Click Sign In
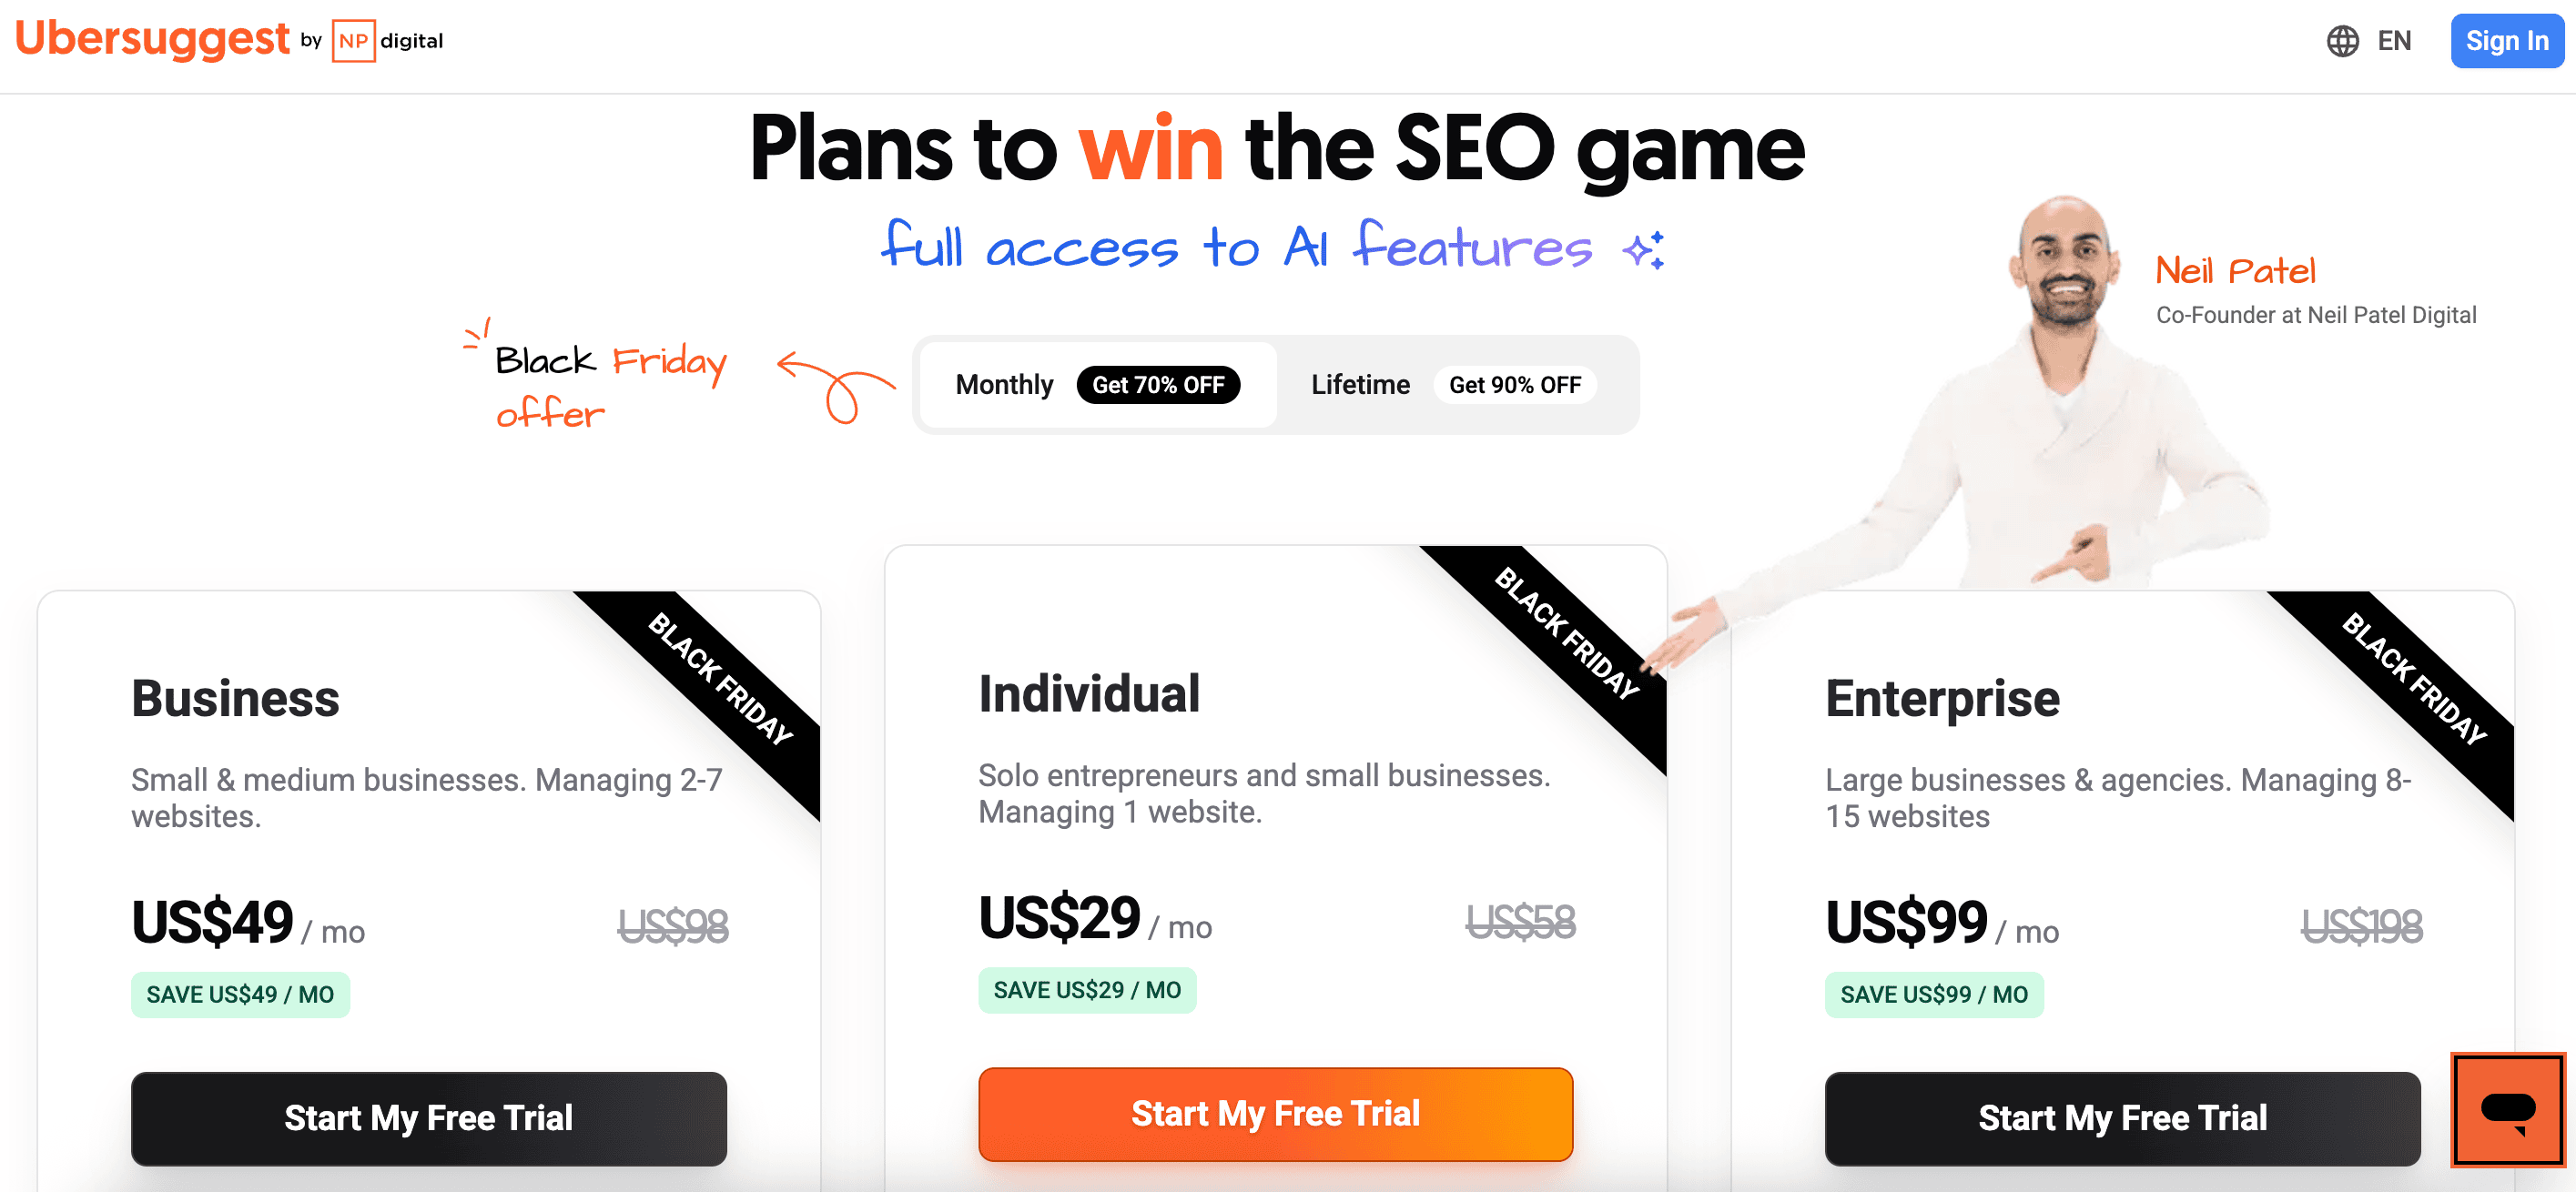The width and height of the screenshot is (2576, 1192). pyautogui.click(x=2506, y=41)
